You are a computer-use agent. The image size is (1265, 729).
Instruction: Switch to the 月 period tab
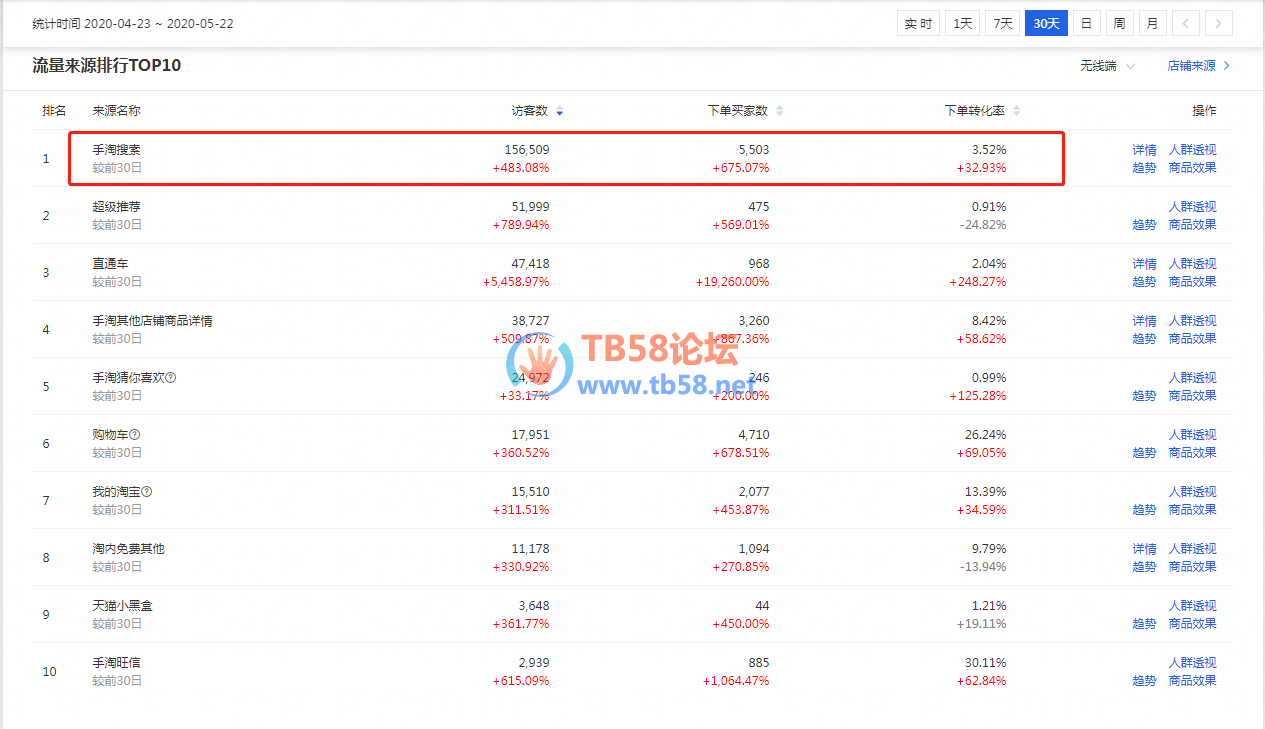(x=1153, y=24)
